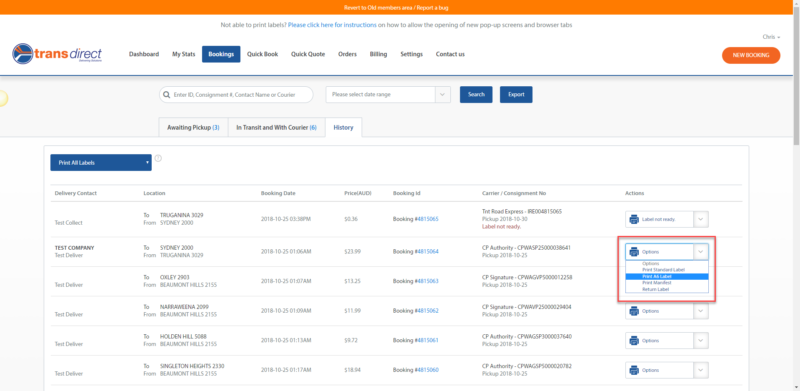The image size is (800, 391).
Task: Click the red Label not ready. text
Action: point(502,227)
